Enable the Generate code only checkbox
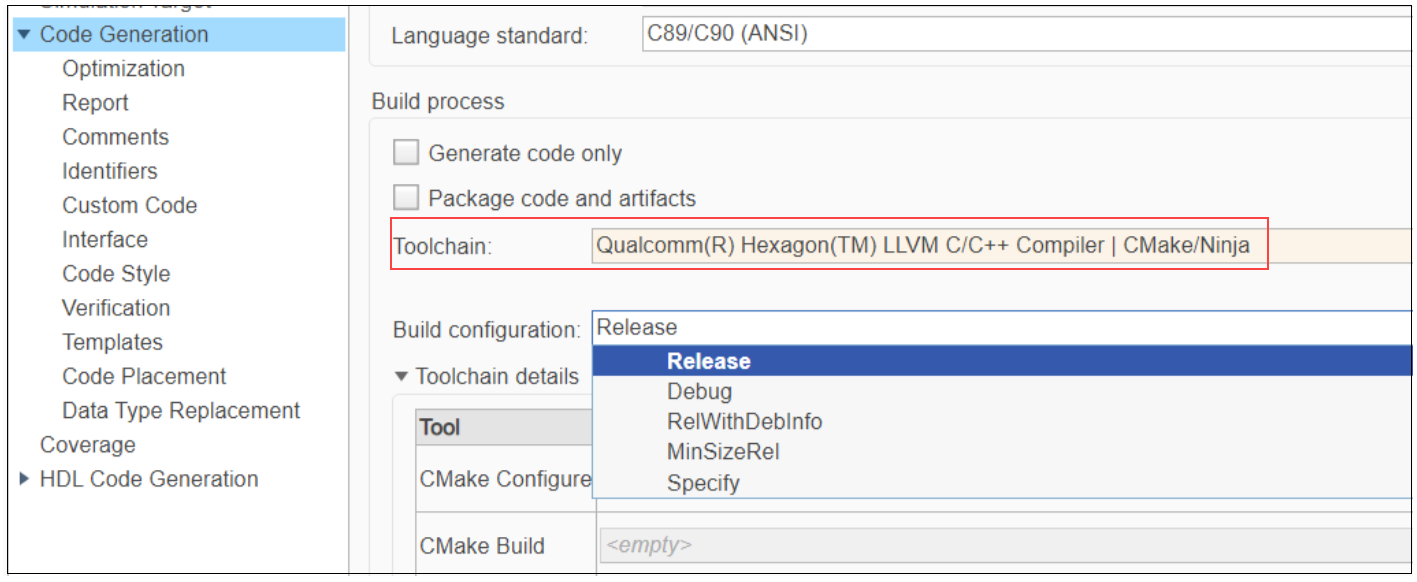Viewport: 1417px width, 582px height. [406, 153]
